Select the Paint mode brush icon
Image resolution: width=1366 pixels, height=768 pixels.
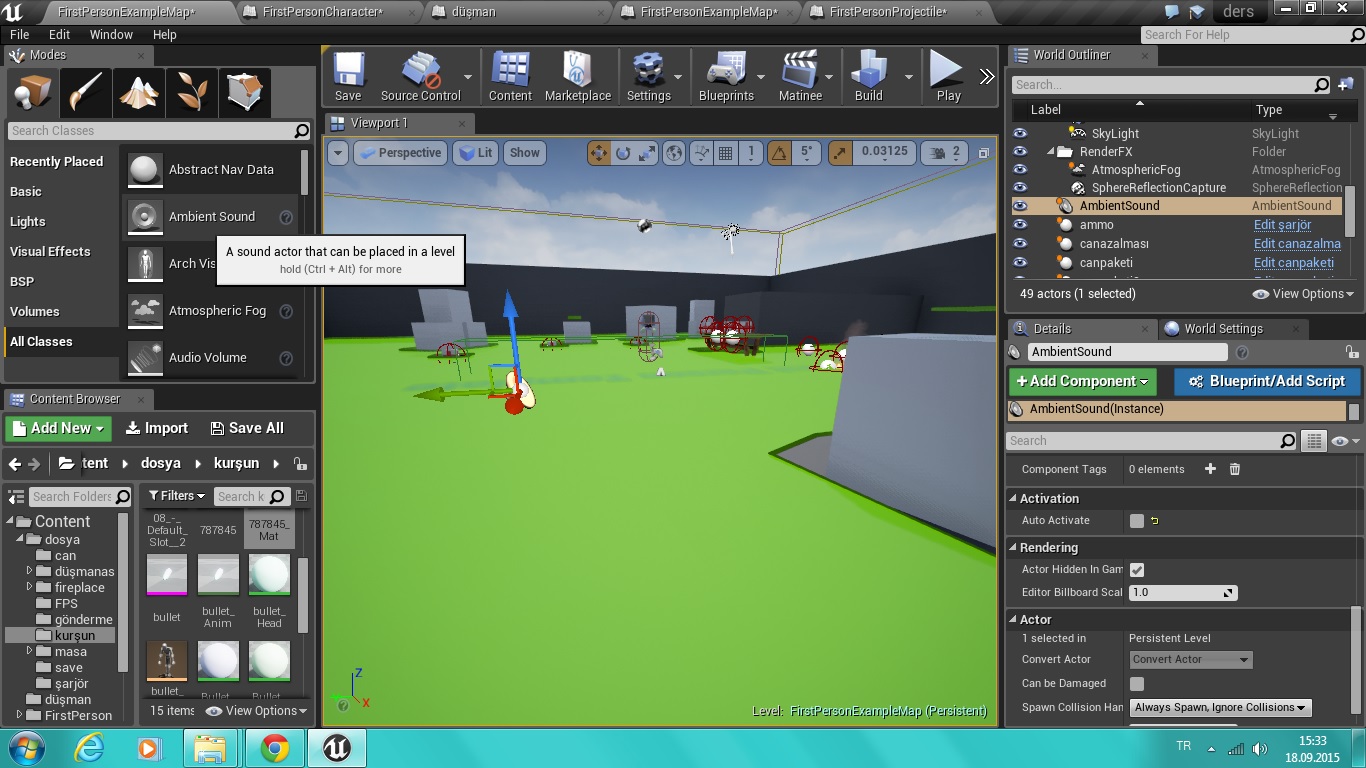[85, 93]
